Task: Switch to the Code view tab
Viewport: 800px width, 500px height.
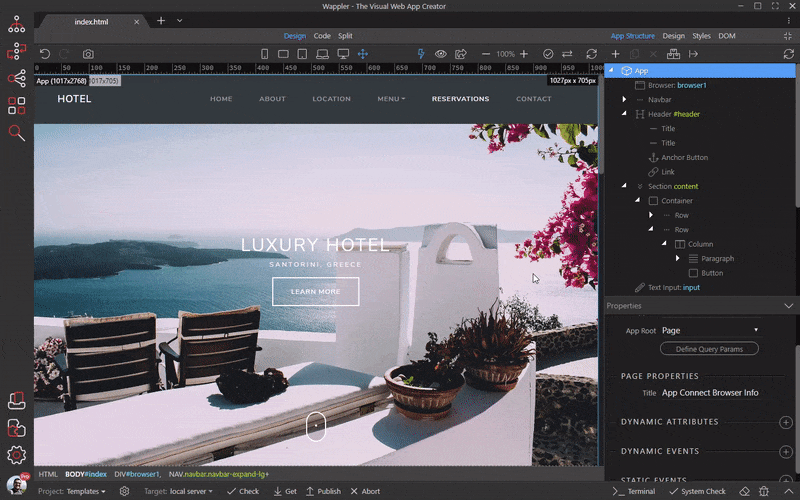Action: (x=322, y=36)
